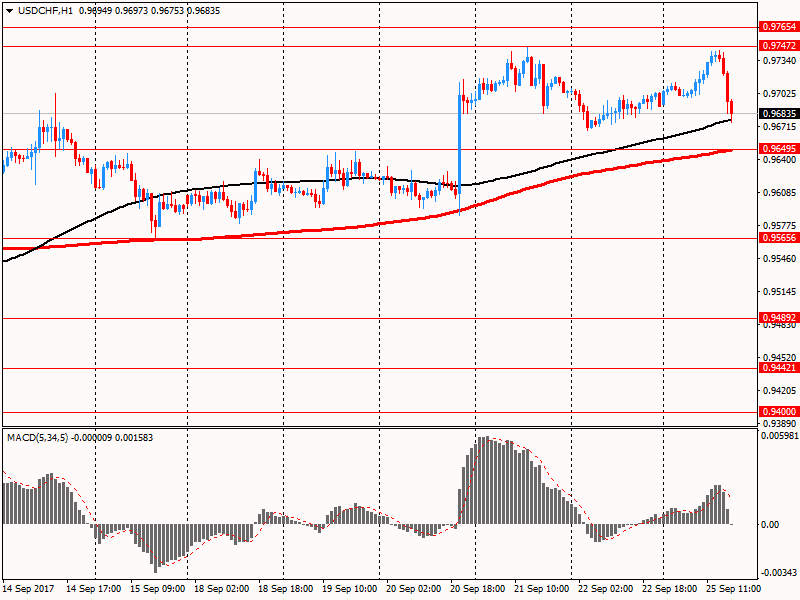Click the 25 Sep 11:00 time label

[733, 589]
